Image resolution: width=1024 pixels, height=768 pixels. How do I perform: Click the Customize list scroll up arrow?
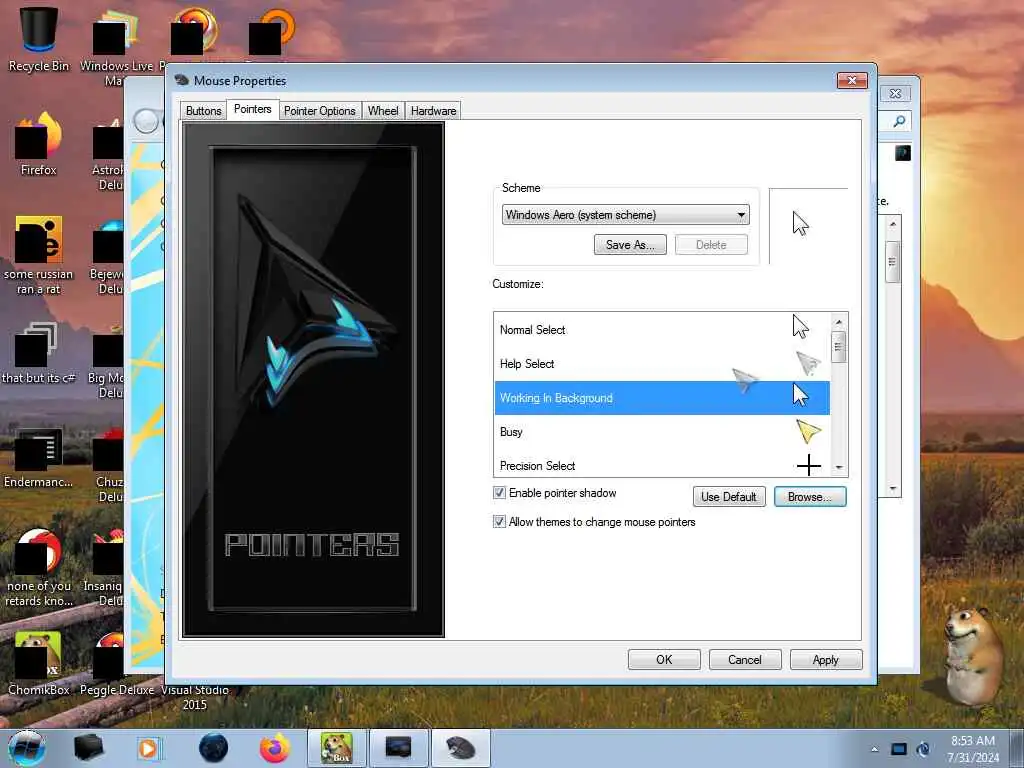coord(839,322)
